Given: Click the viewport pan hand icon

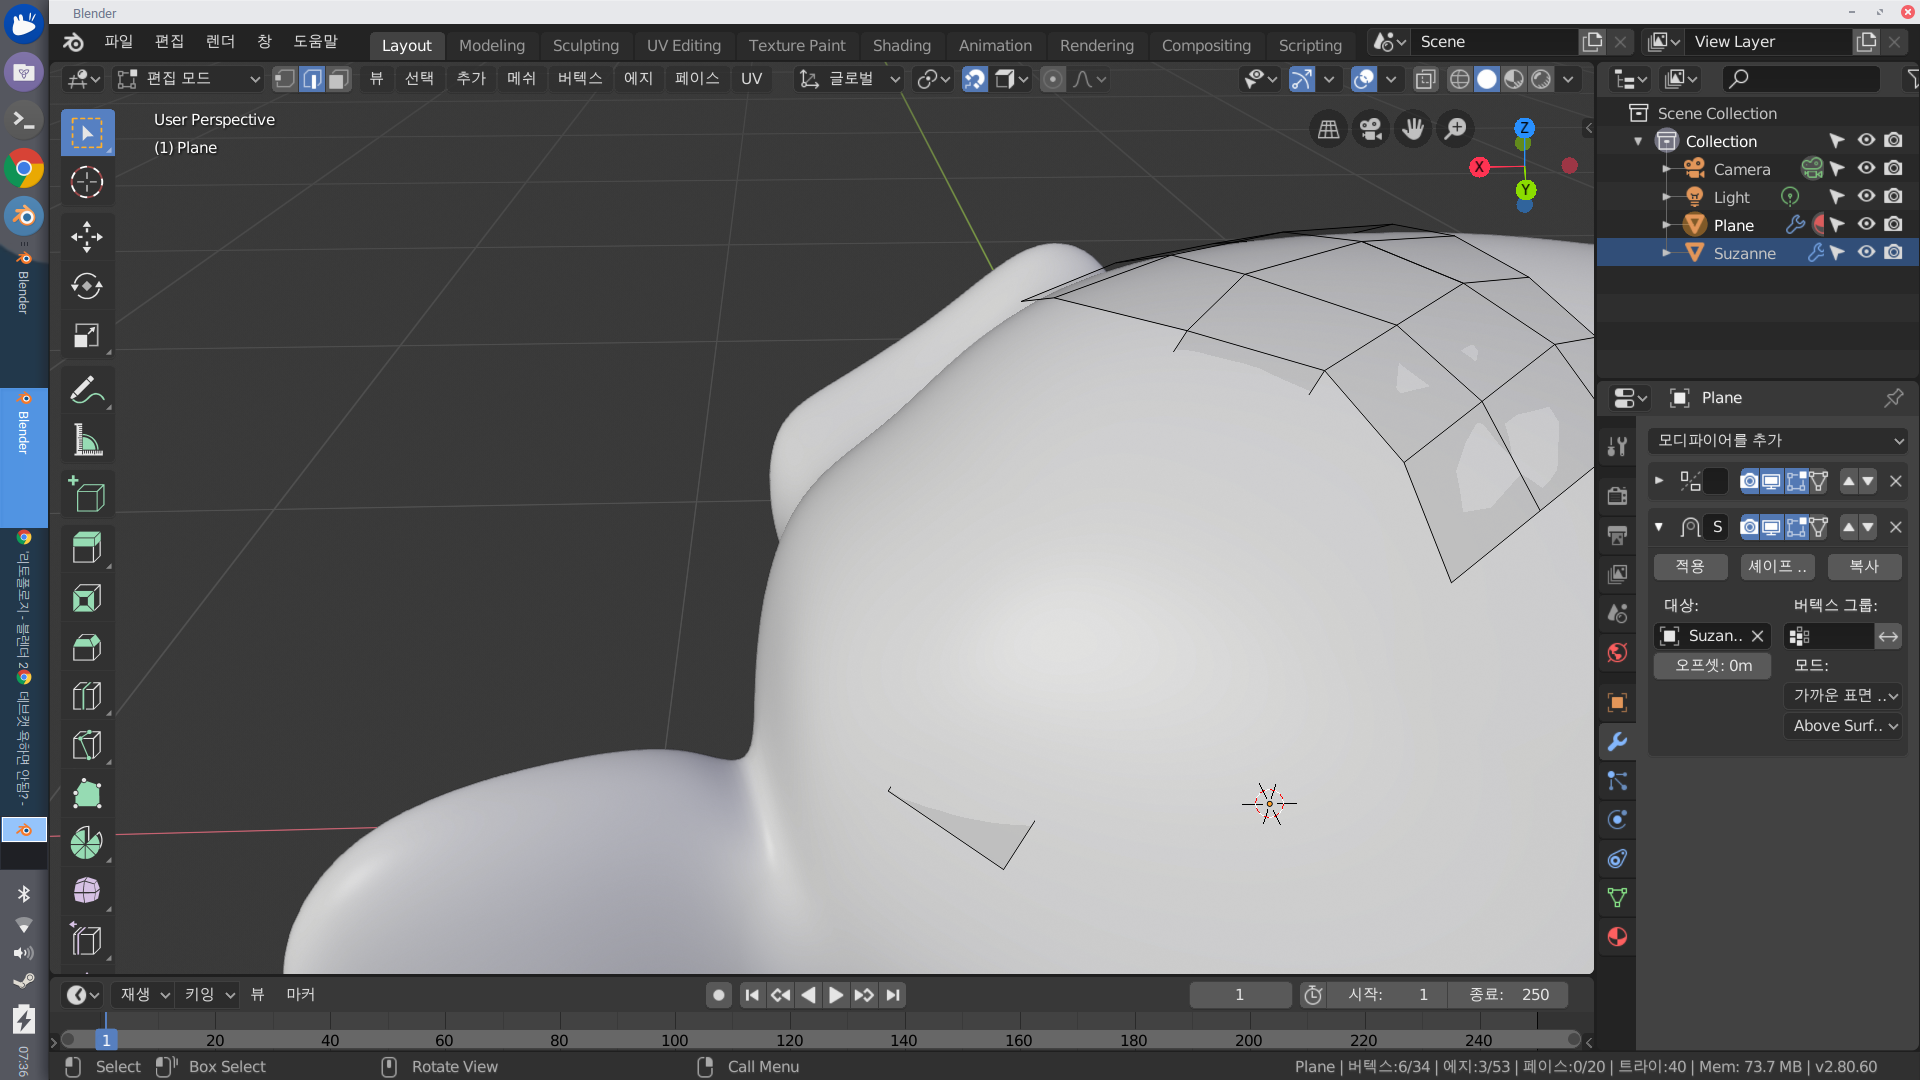Looking at the screenshot, I should click(x=1413, y=129).
